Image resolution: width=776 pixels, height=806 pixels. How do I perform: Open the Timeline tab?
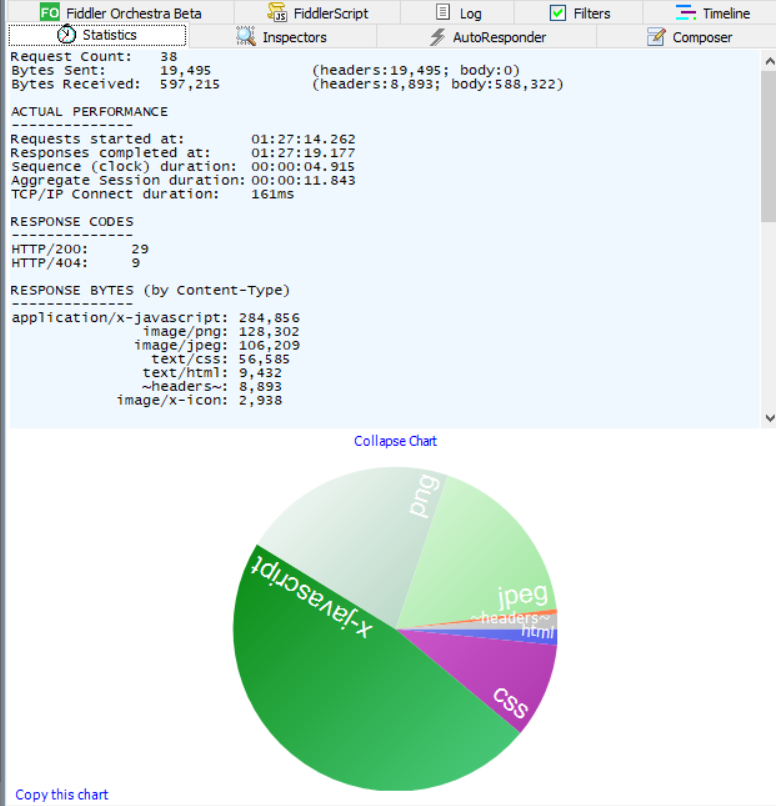(x=725, y=13)
